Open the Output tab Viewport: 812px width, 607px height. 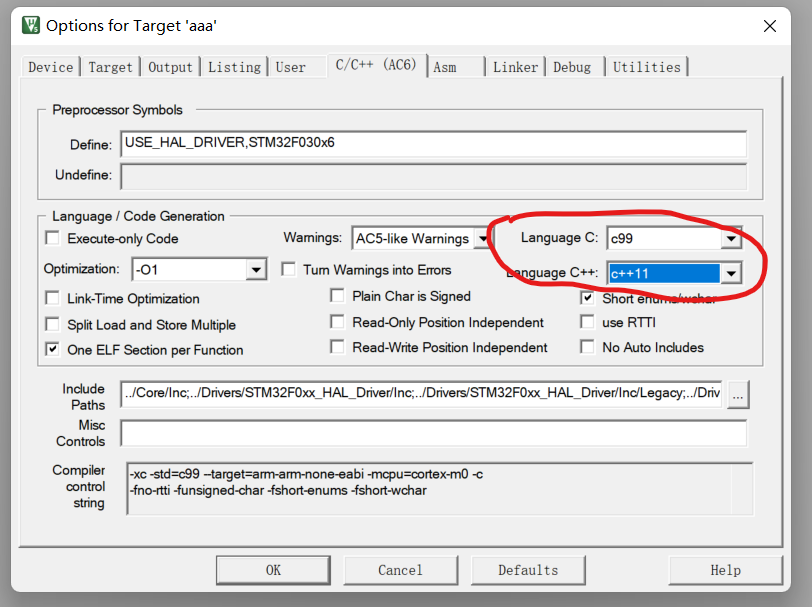click(x=170, y=67)
